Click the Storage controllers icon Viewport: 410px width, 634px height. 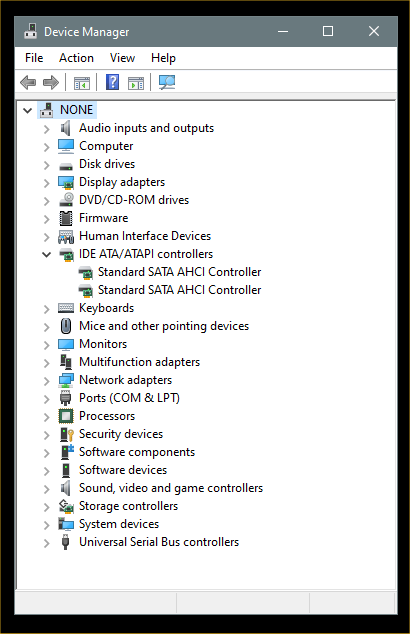pyautogui.click(x=66, y=506)
